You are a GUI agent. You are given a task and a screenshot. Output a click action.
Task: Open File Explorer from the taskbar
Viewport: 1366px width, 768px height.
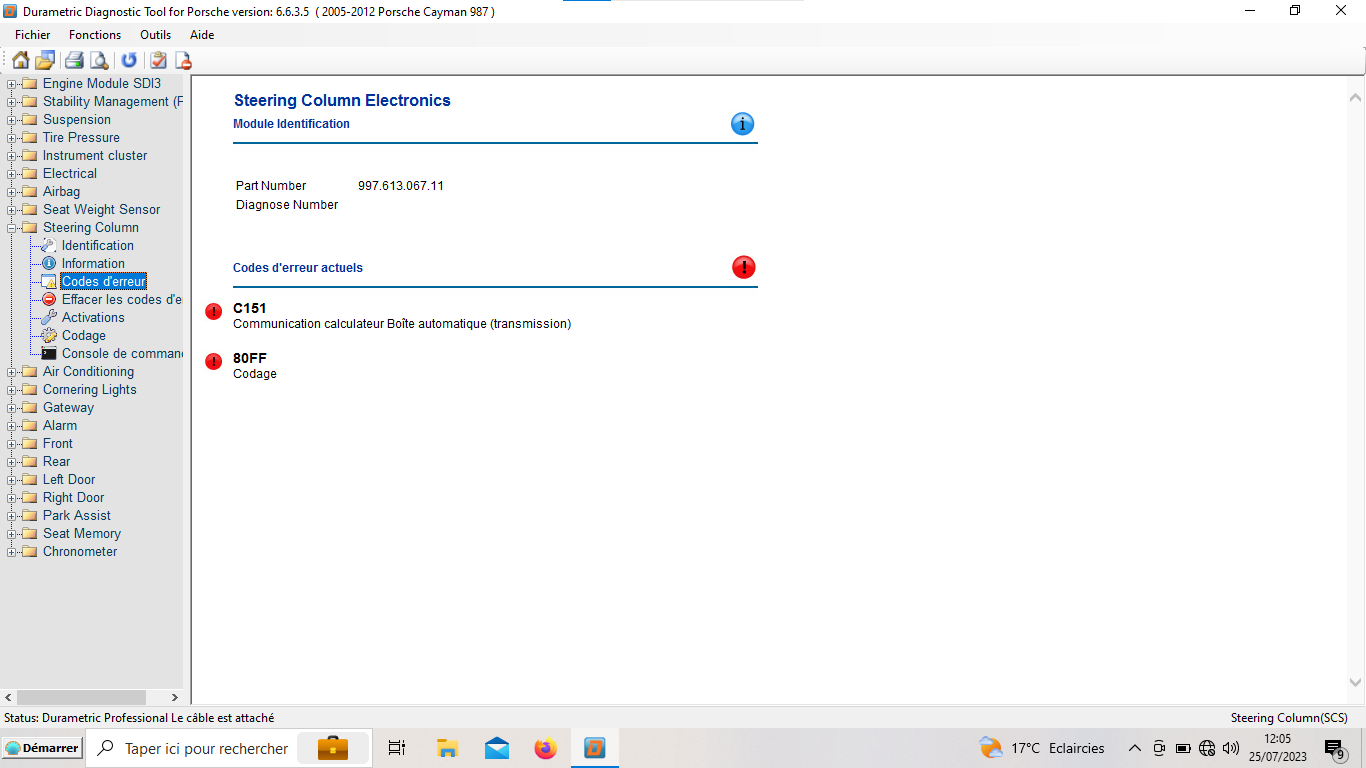[x=447, y=748]
